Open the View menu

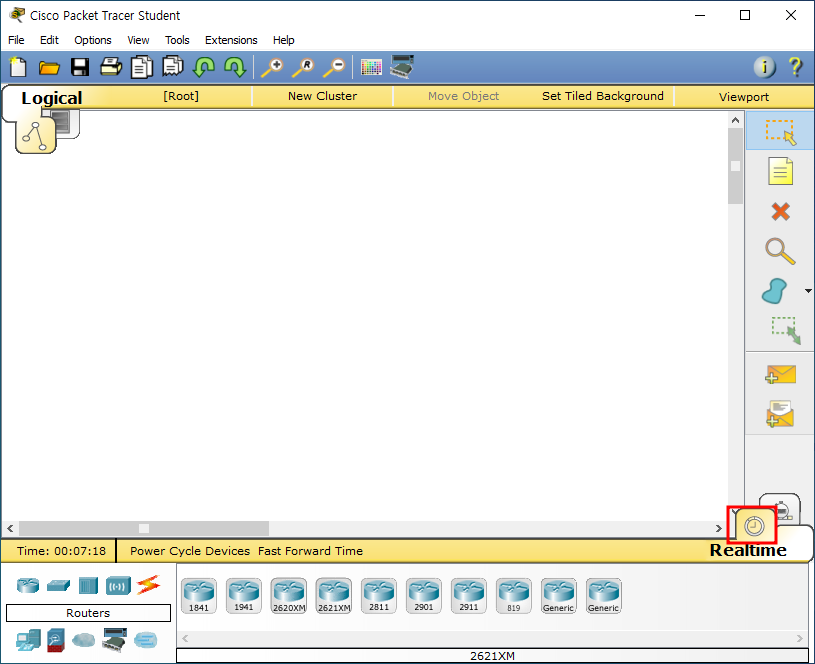click(138, 40)
